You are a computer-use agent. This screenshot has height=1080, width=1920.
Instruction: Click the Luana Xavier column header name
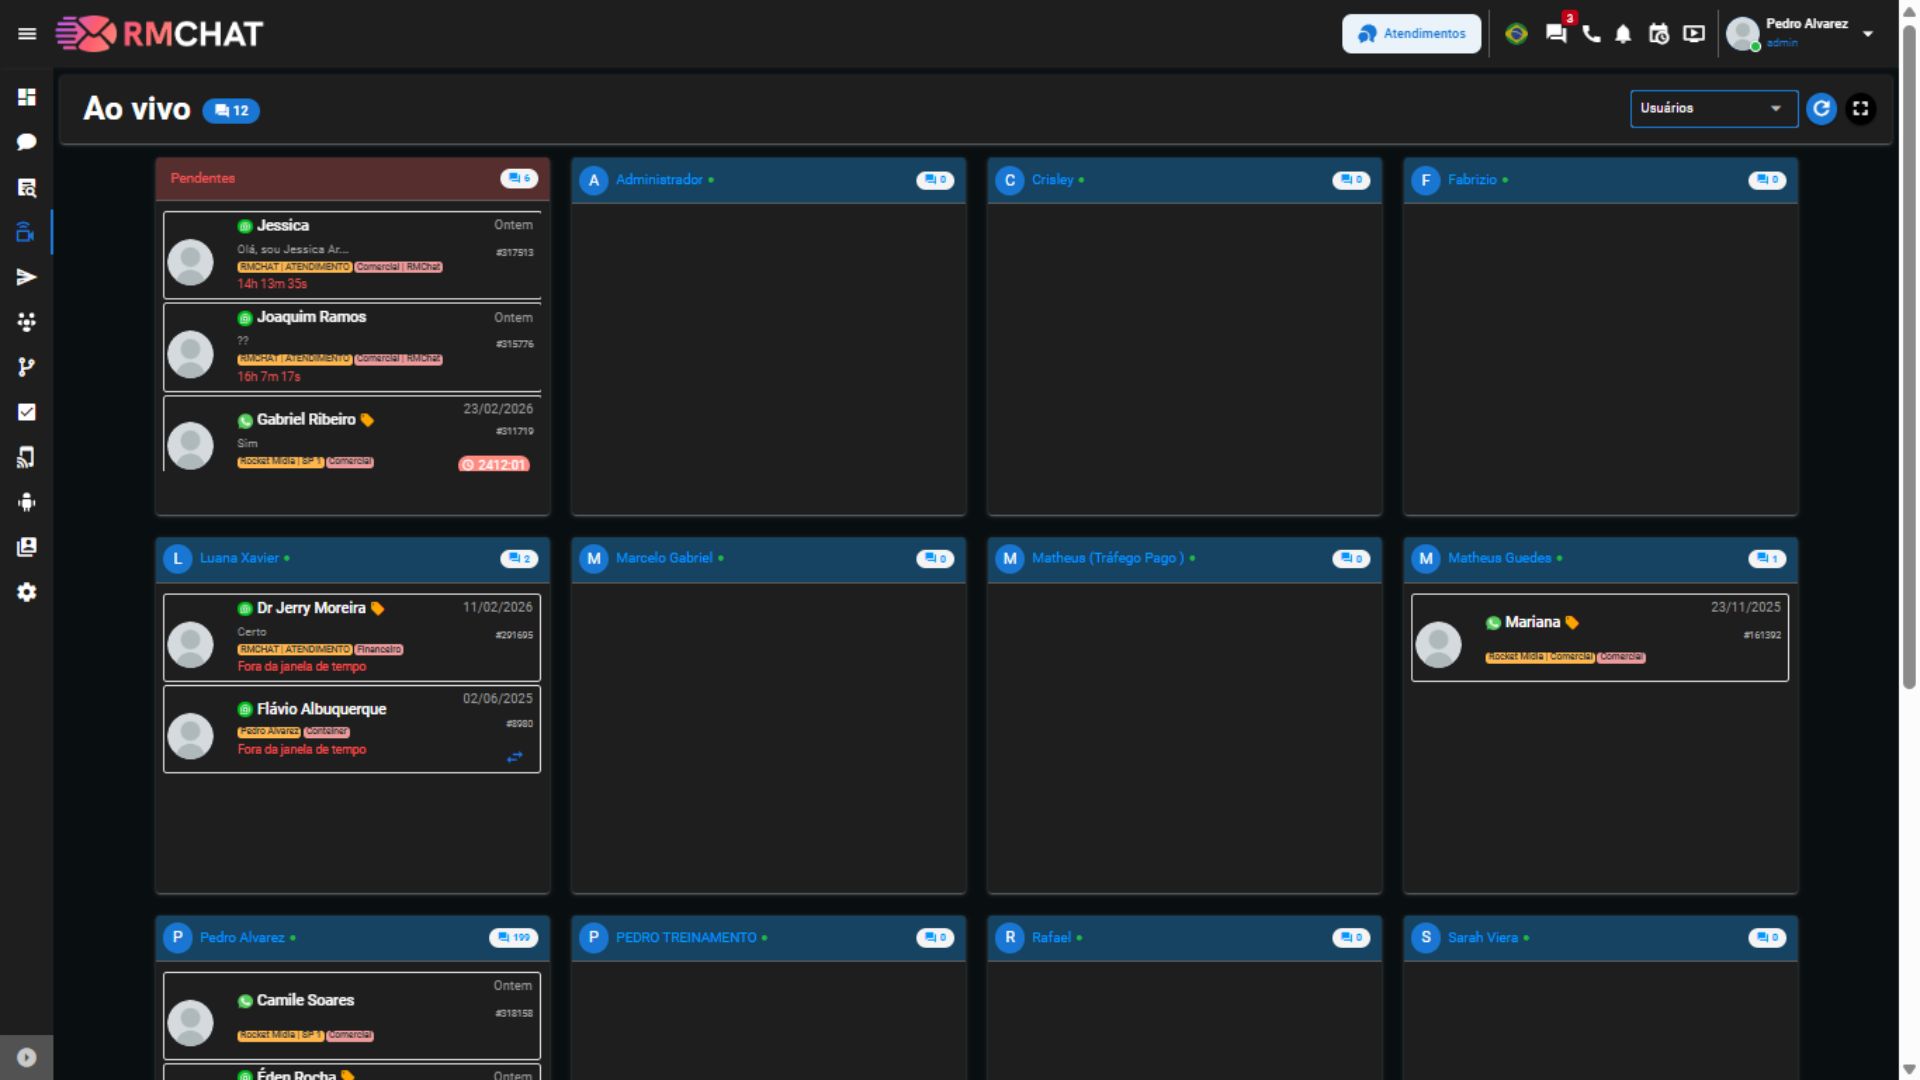coord(239,558)
